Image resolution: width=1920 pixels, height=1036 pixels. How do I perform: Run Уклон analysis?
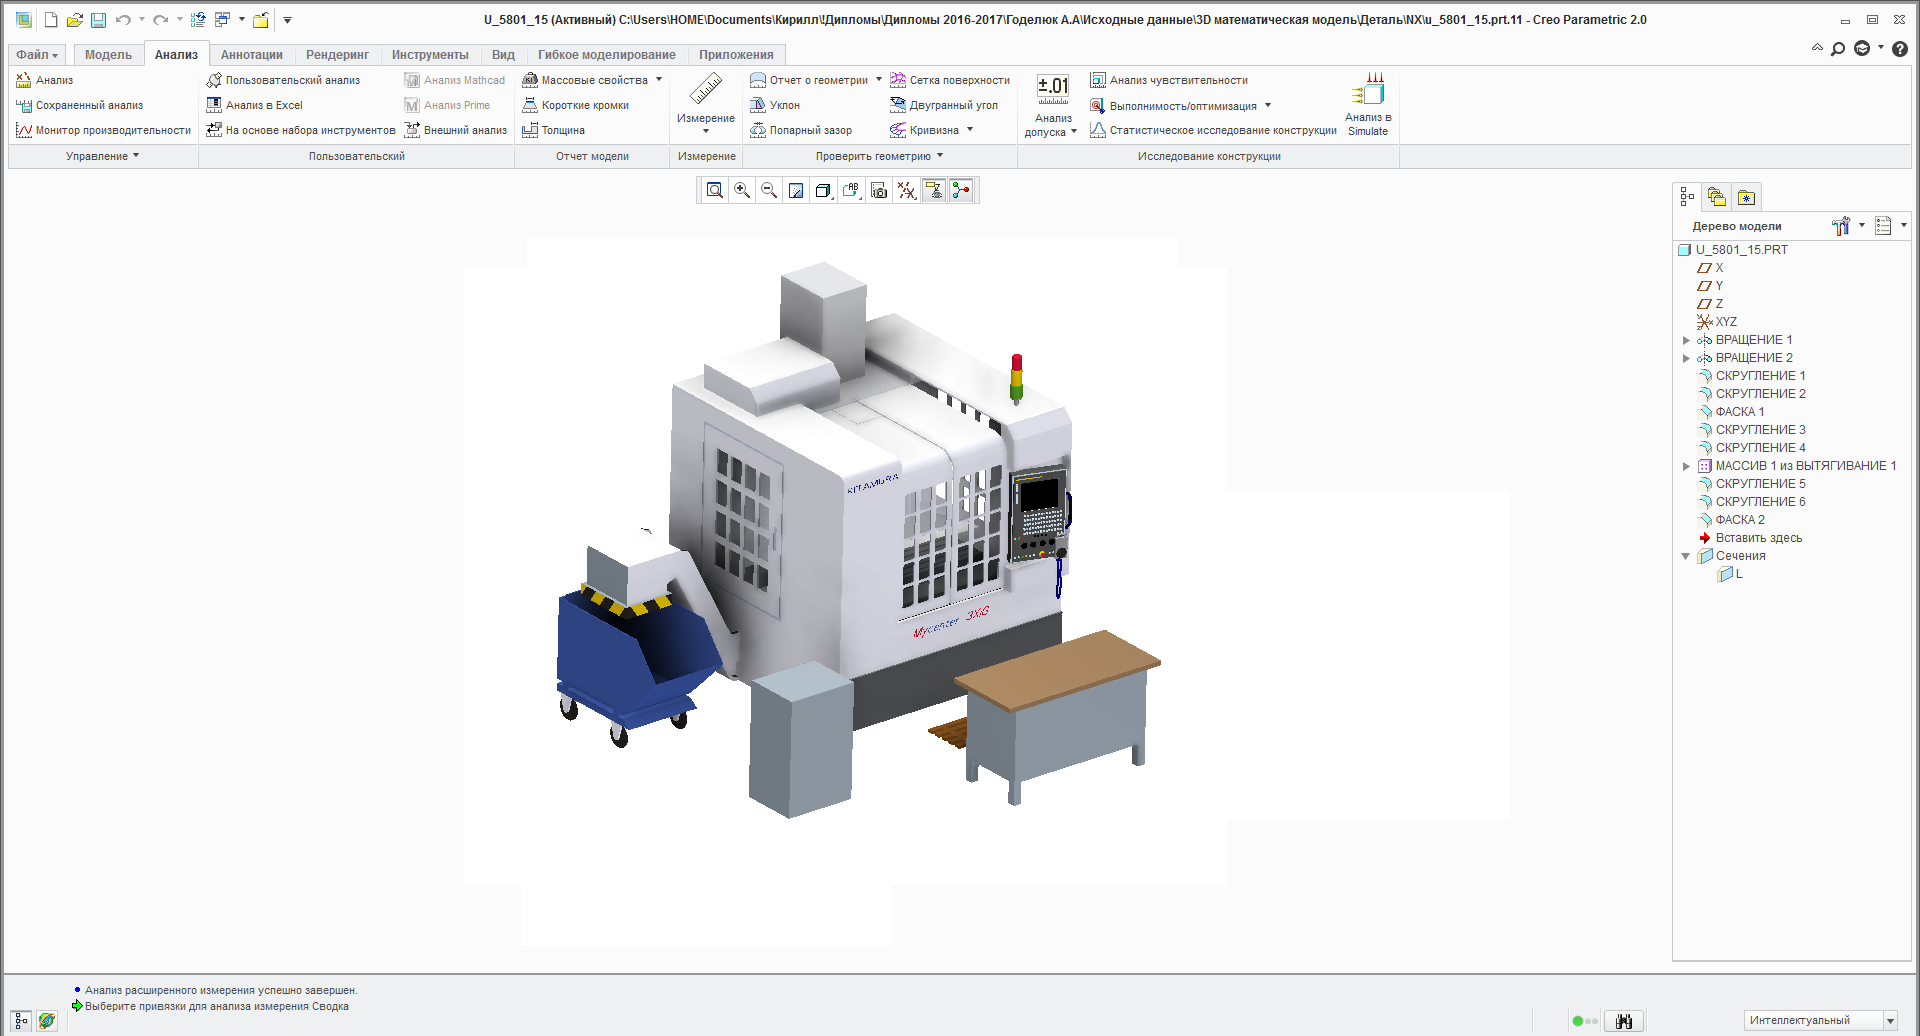pos(775,105)
